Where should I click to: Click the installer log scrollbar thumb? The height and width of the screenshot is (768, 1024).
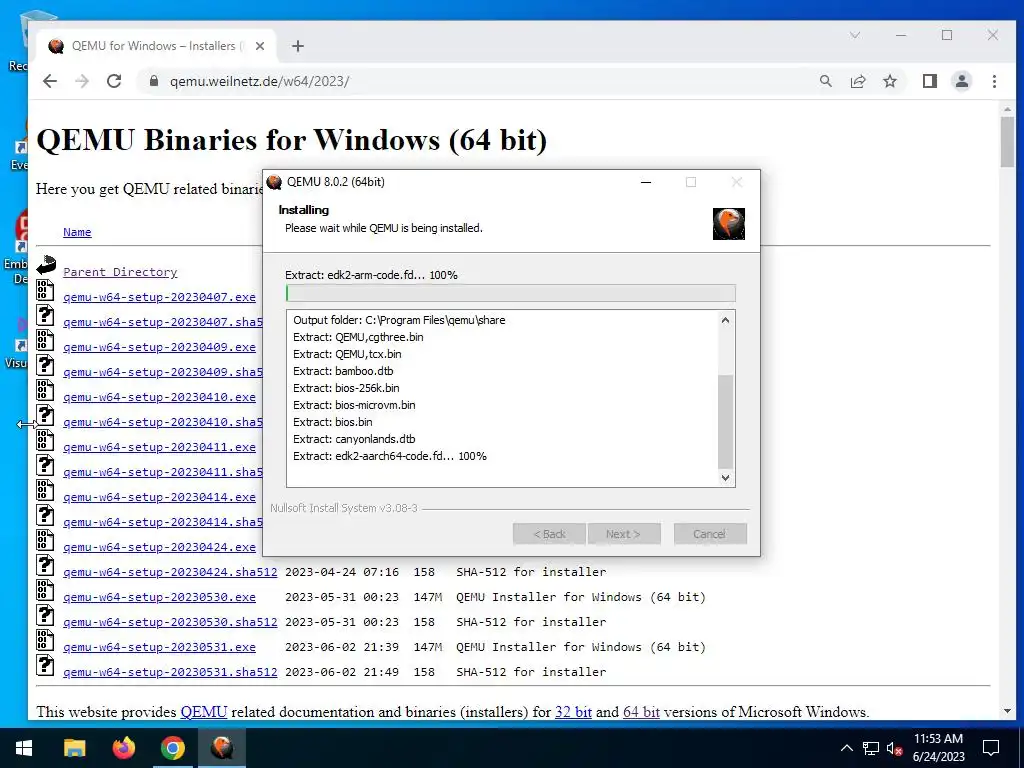tap(726, 422)
